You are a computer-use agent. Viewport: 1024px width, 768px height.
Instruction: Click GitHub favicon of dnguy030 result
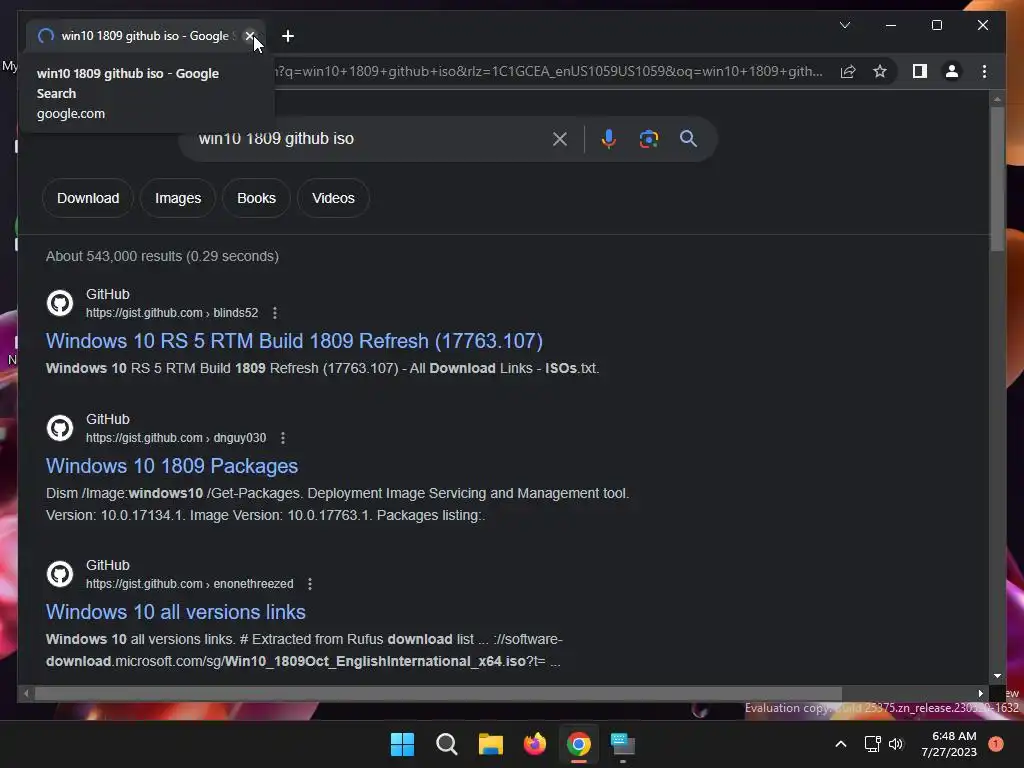tap(60, 428)
